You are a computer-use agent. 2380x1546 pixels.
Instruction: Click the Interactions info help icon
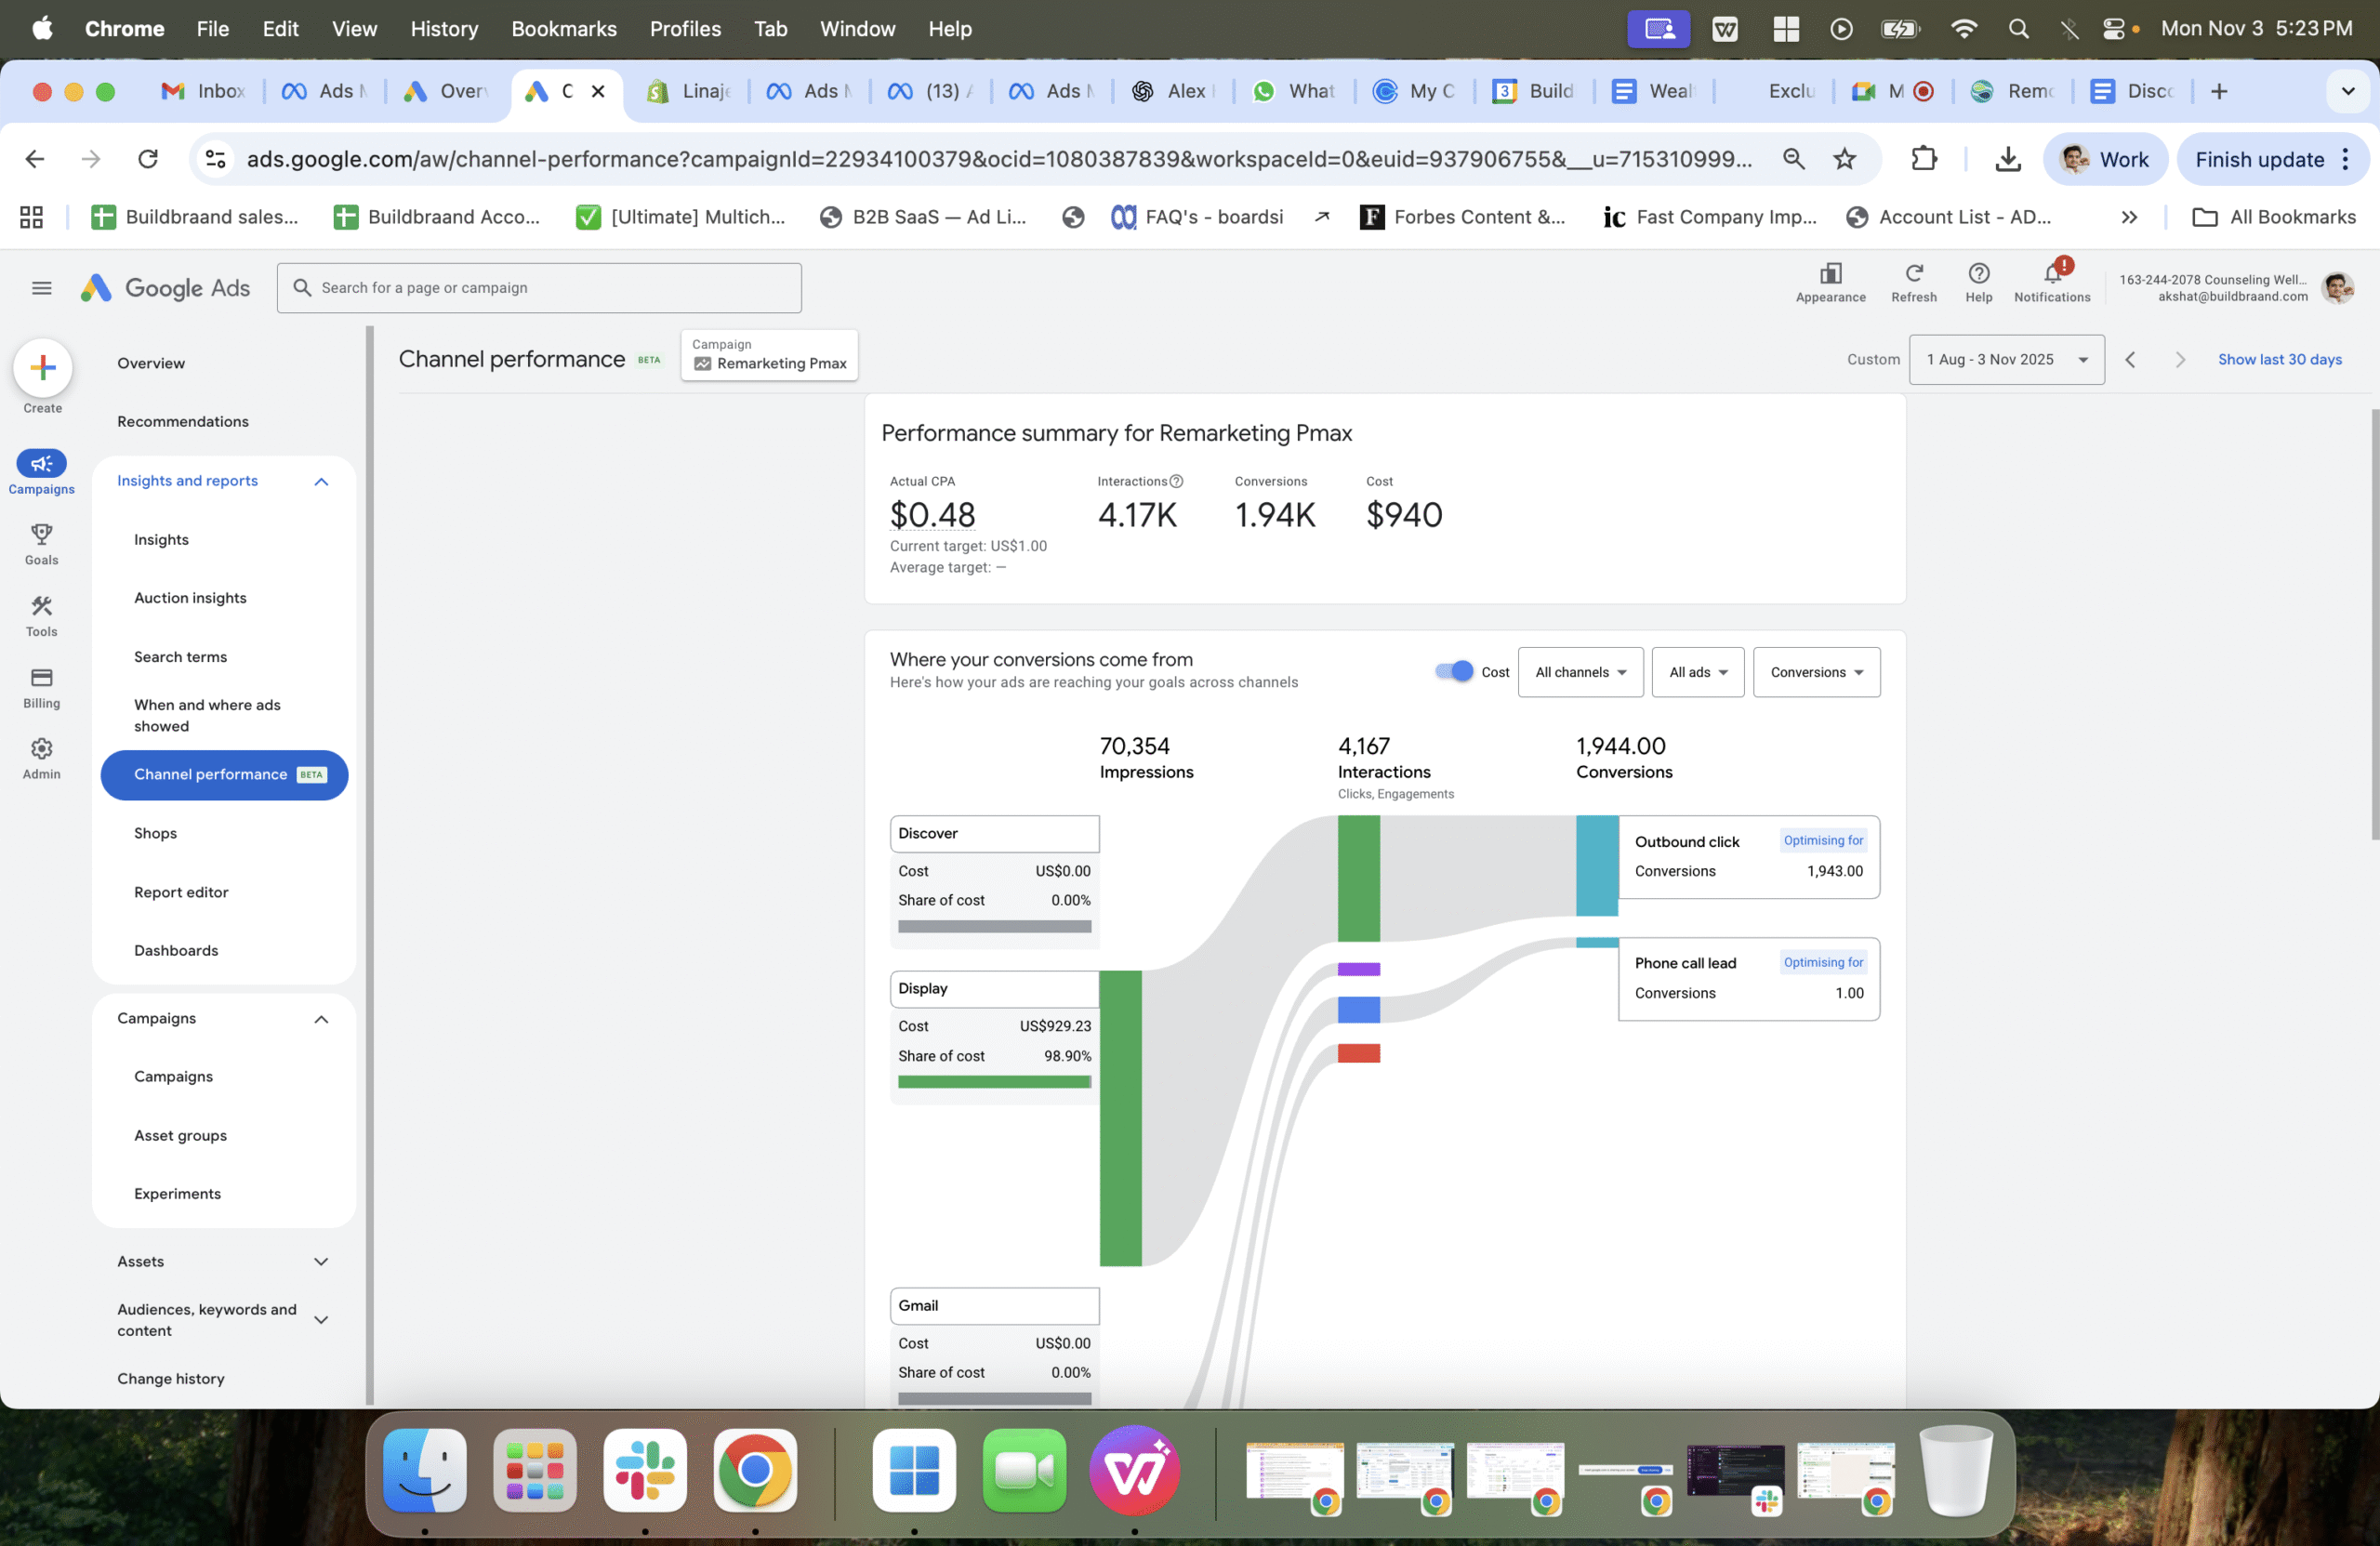point(1177,481)
